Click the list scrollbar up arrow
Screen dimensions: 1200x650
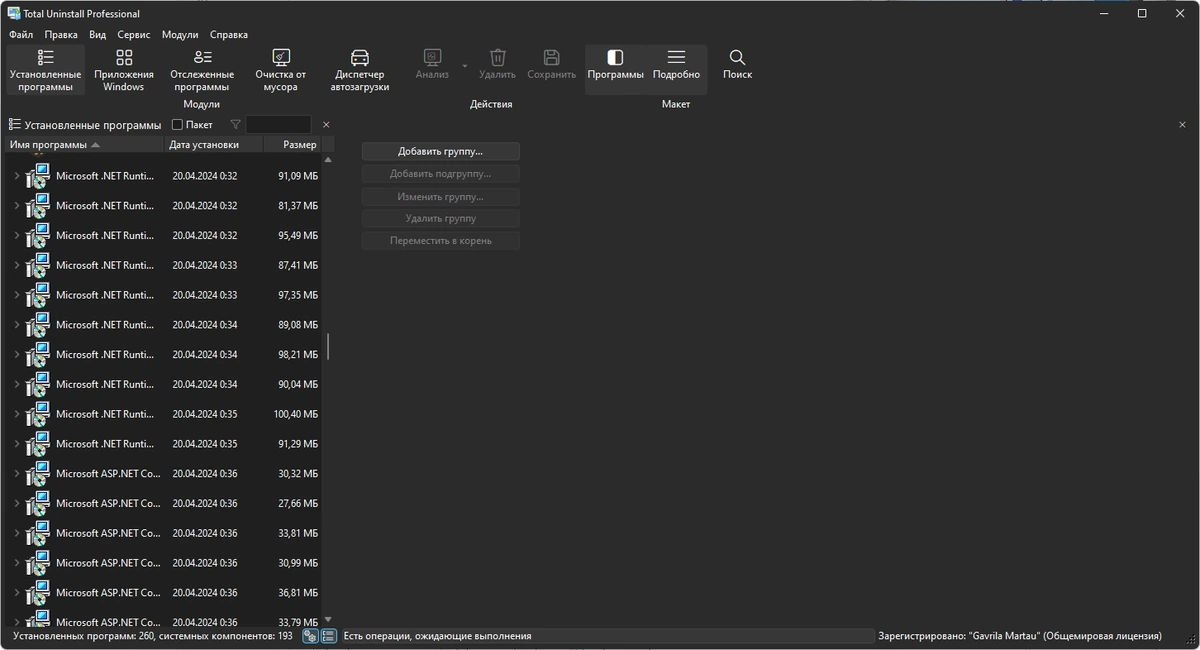pyautogui.click(x=328, y=160)
